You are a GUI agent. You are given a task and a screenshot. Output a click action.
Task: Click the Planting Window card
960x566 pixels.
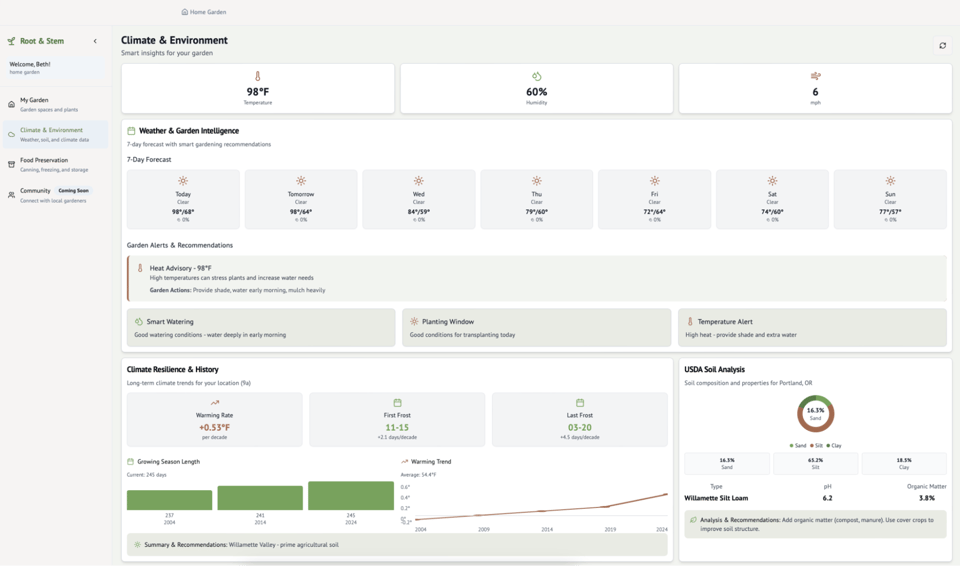click(x=536, y=327)
